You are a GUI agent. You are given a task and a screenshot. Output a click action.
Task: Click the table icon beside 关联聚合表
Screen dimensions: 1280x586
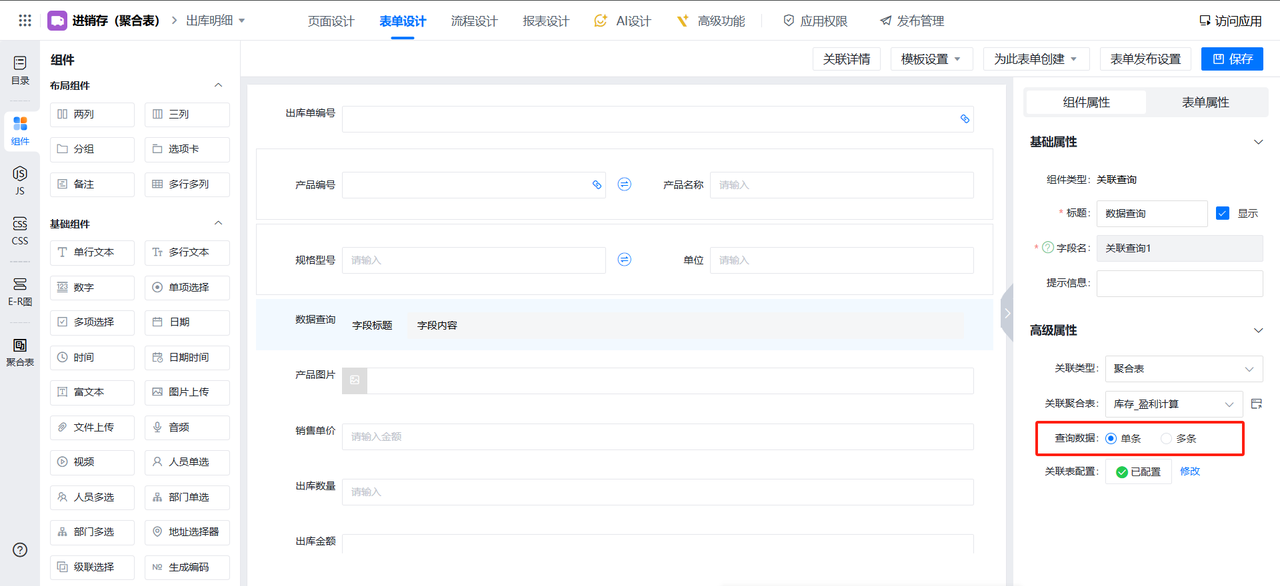point(1256,404)
